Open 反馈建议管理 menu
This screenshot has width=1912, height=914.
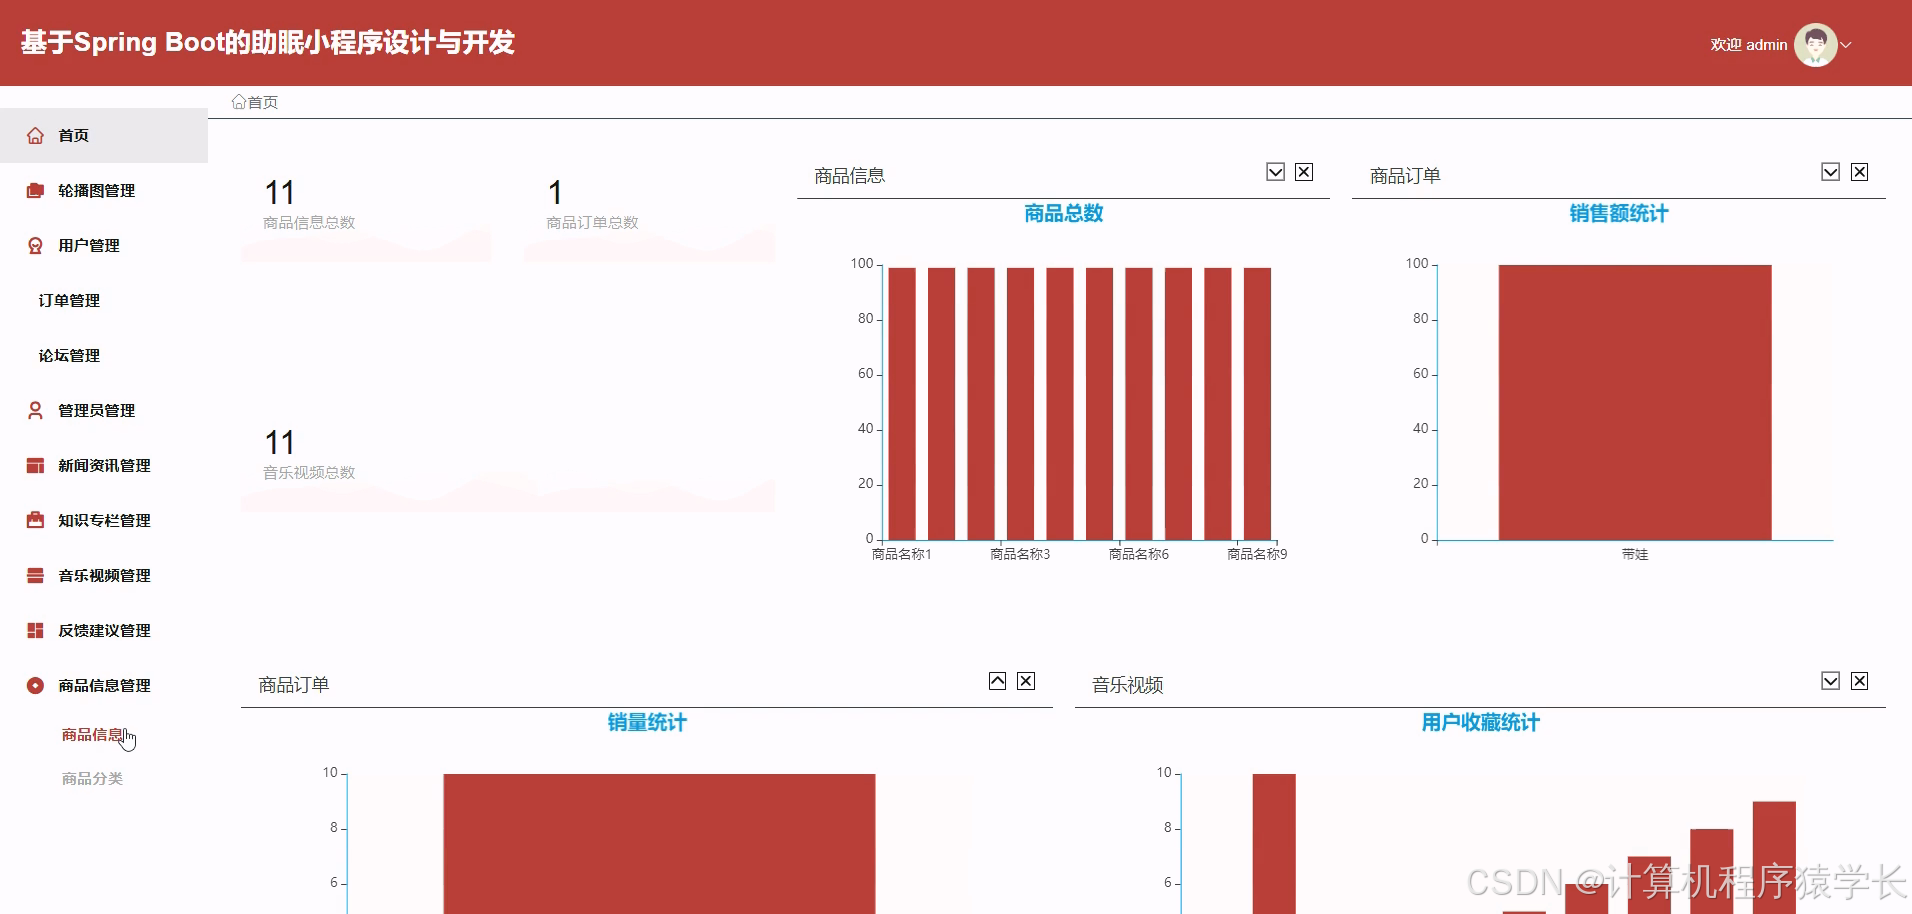coord(104,630)
